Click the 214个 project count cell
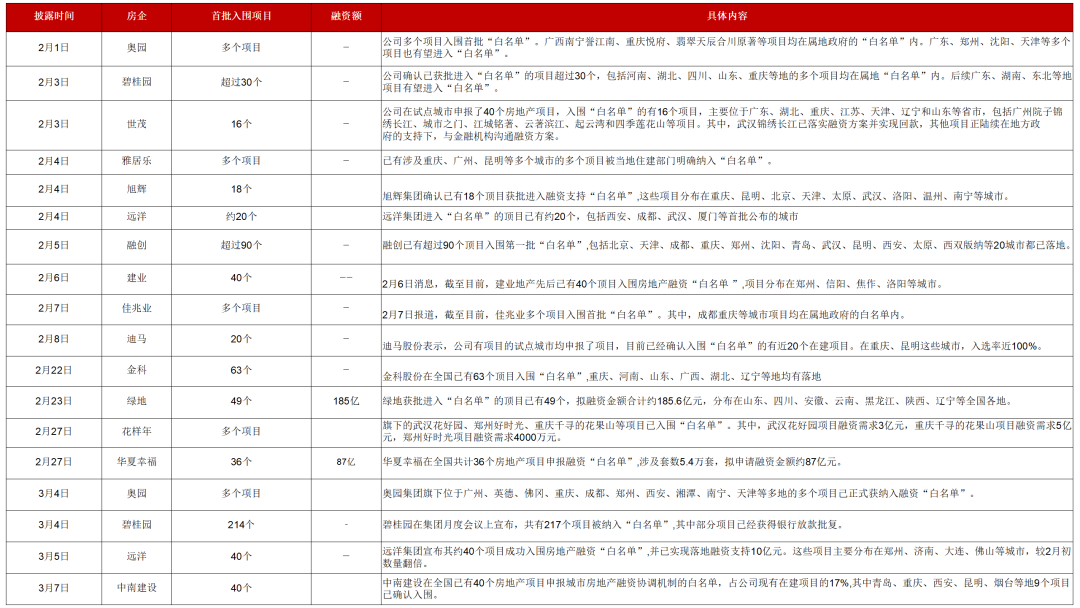This screenshot has width=1080, height=608. (241, 525)
